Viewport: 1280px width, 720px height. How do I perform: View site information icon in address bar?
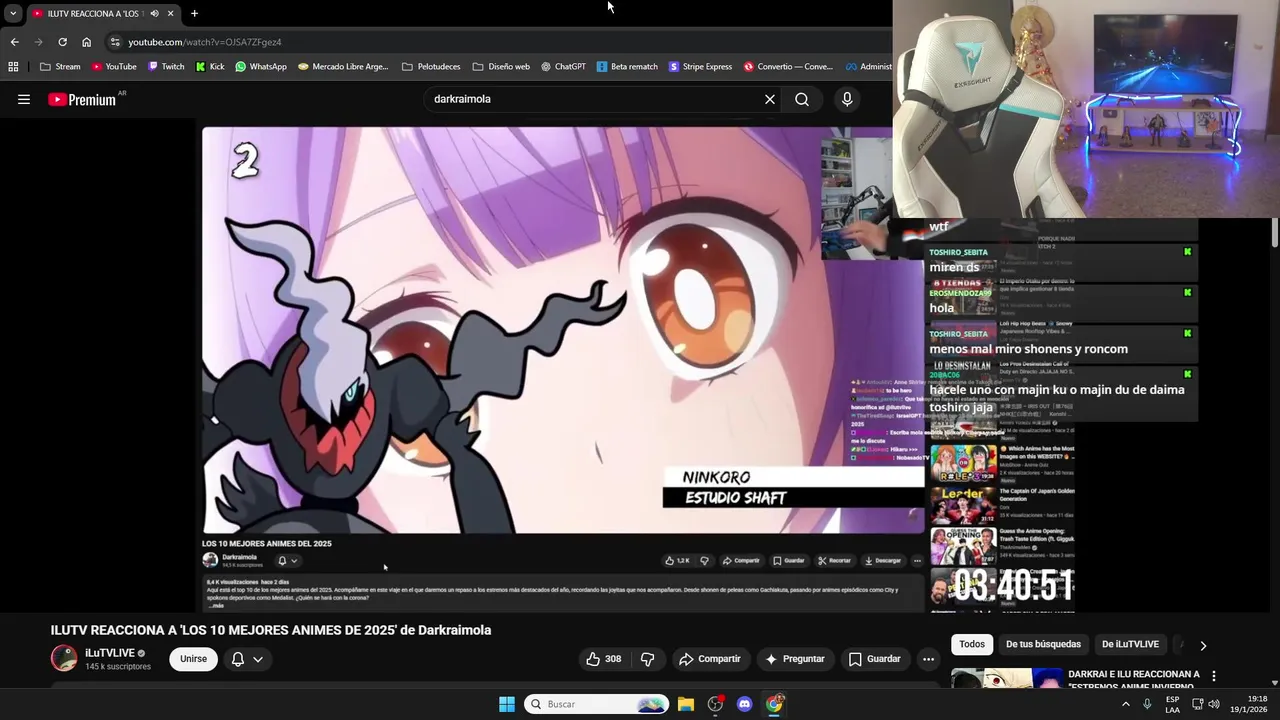point(115,42)
